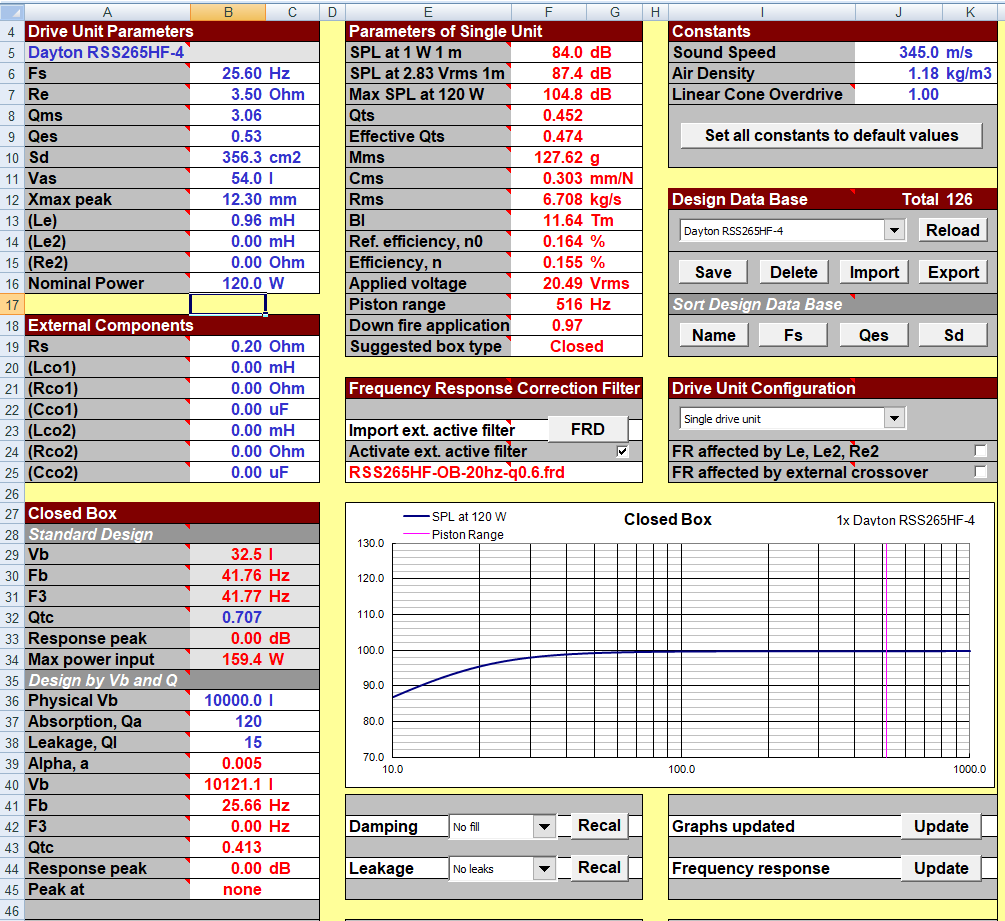Select Physical Vb 10000.0 cell
The height and width of the screenshot is (921, 1005).
click(228, 701)
